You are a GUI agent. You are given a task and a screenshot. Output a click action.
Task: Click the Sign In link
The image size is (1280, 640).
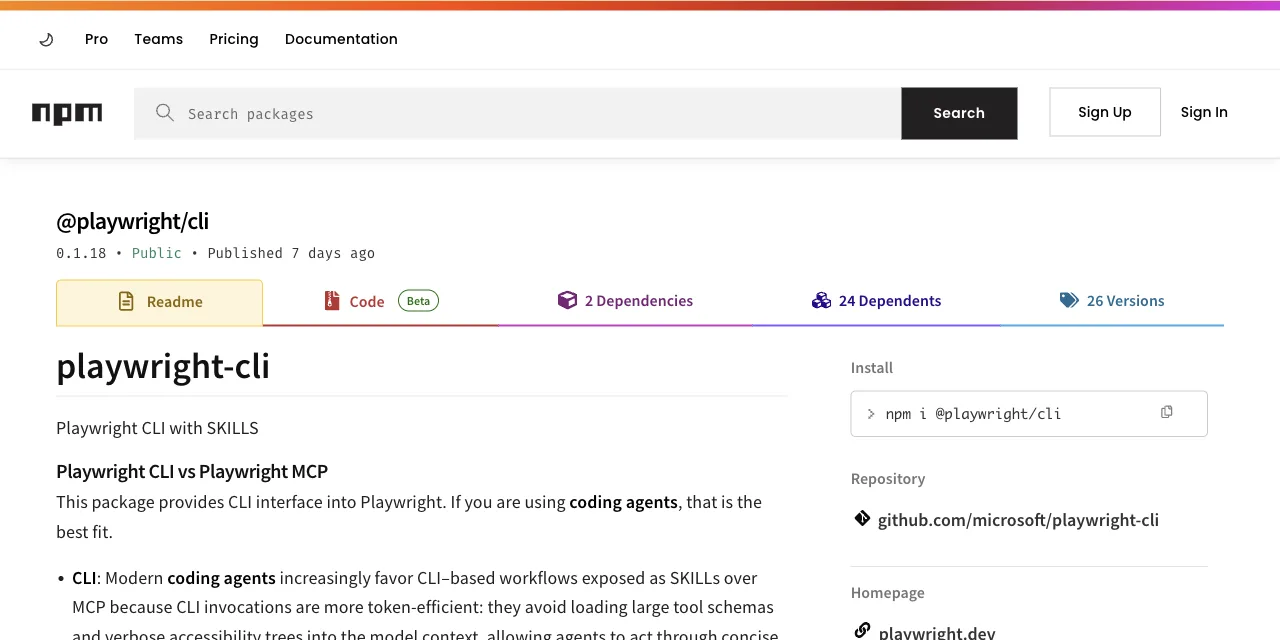tap(1204, 112)
